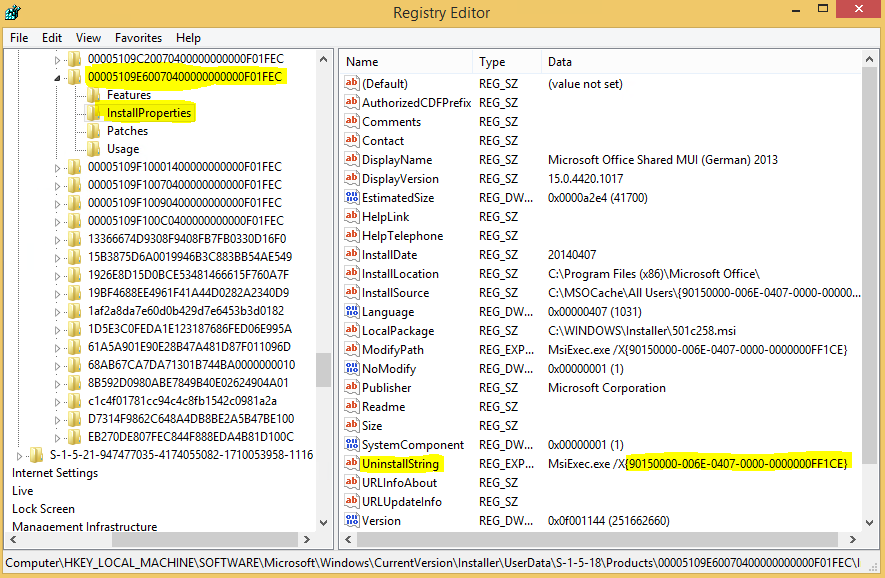Select the Lock Screen key
The width and height of the screenshot is (885, 578).
pyautogui.click(x=43, y=509)
